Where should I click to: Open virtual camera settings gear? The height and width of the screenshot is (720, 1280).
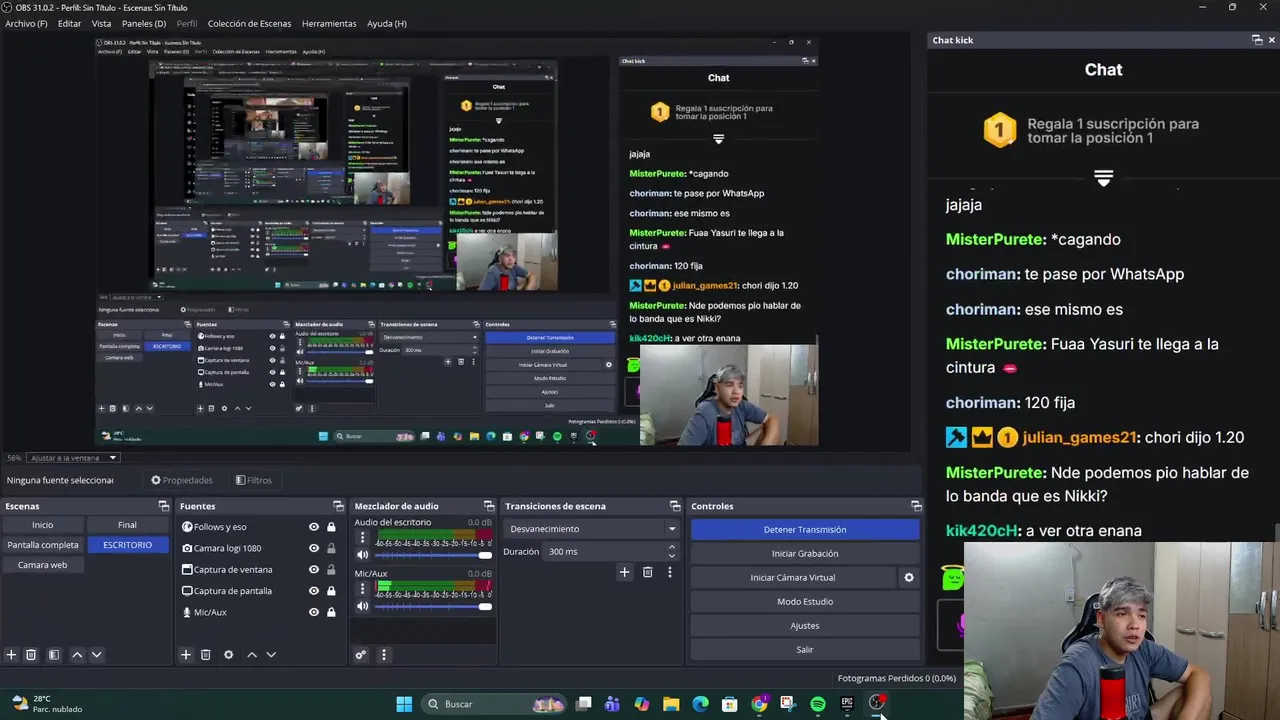[909, 577]
